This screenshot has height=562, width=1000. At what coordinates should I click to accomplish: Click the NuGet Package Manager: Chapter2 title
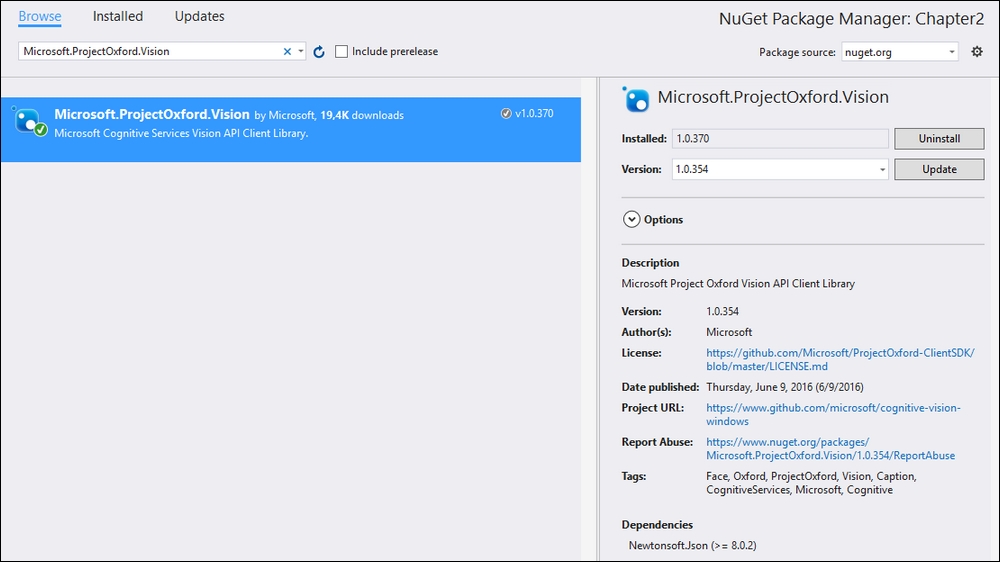tap(851, 19)
